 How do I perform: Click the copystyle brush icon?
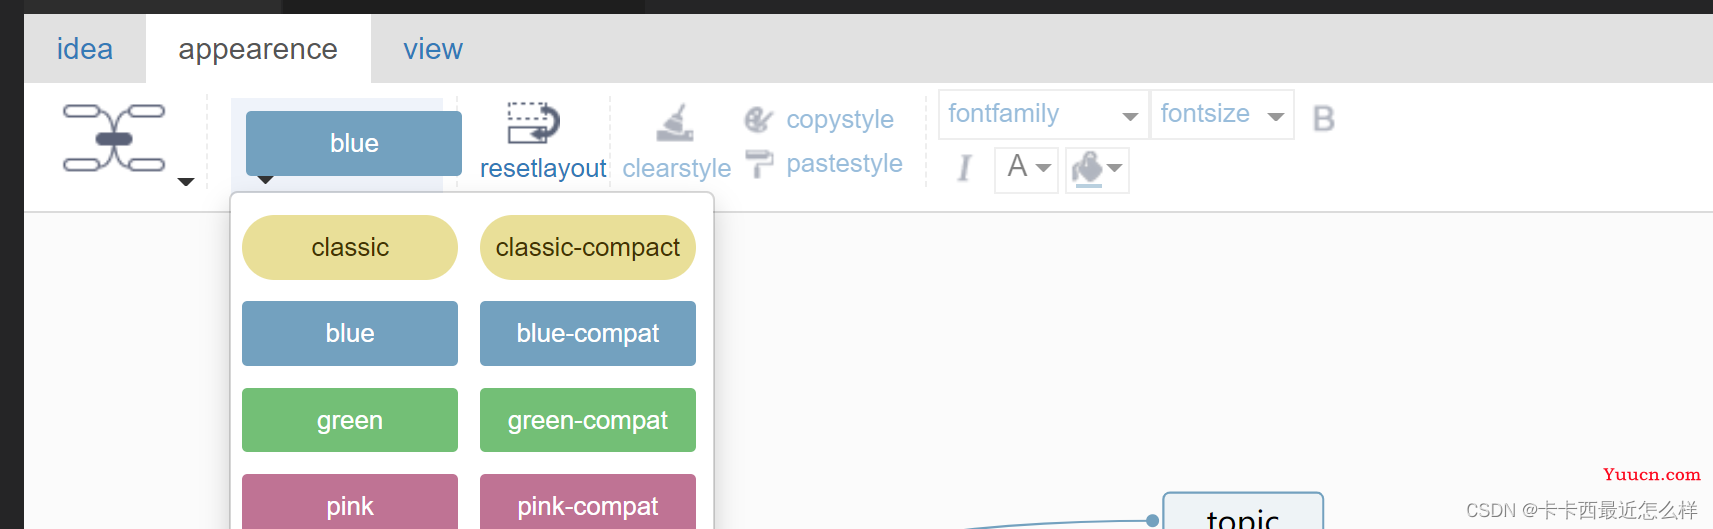pyautogui.click(x=759, y=120)
